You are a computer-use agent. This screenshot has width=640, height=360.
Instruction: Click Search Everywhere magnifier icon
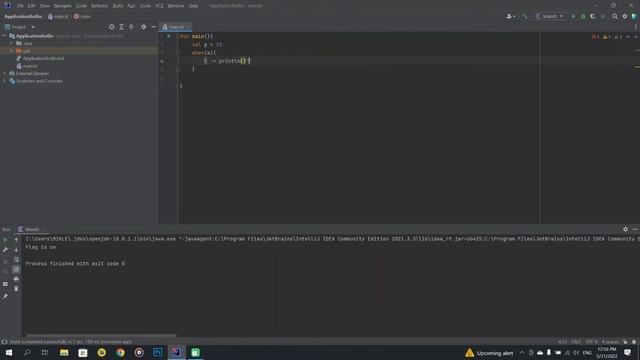pos(615,16)
